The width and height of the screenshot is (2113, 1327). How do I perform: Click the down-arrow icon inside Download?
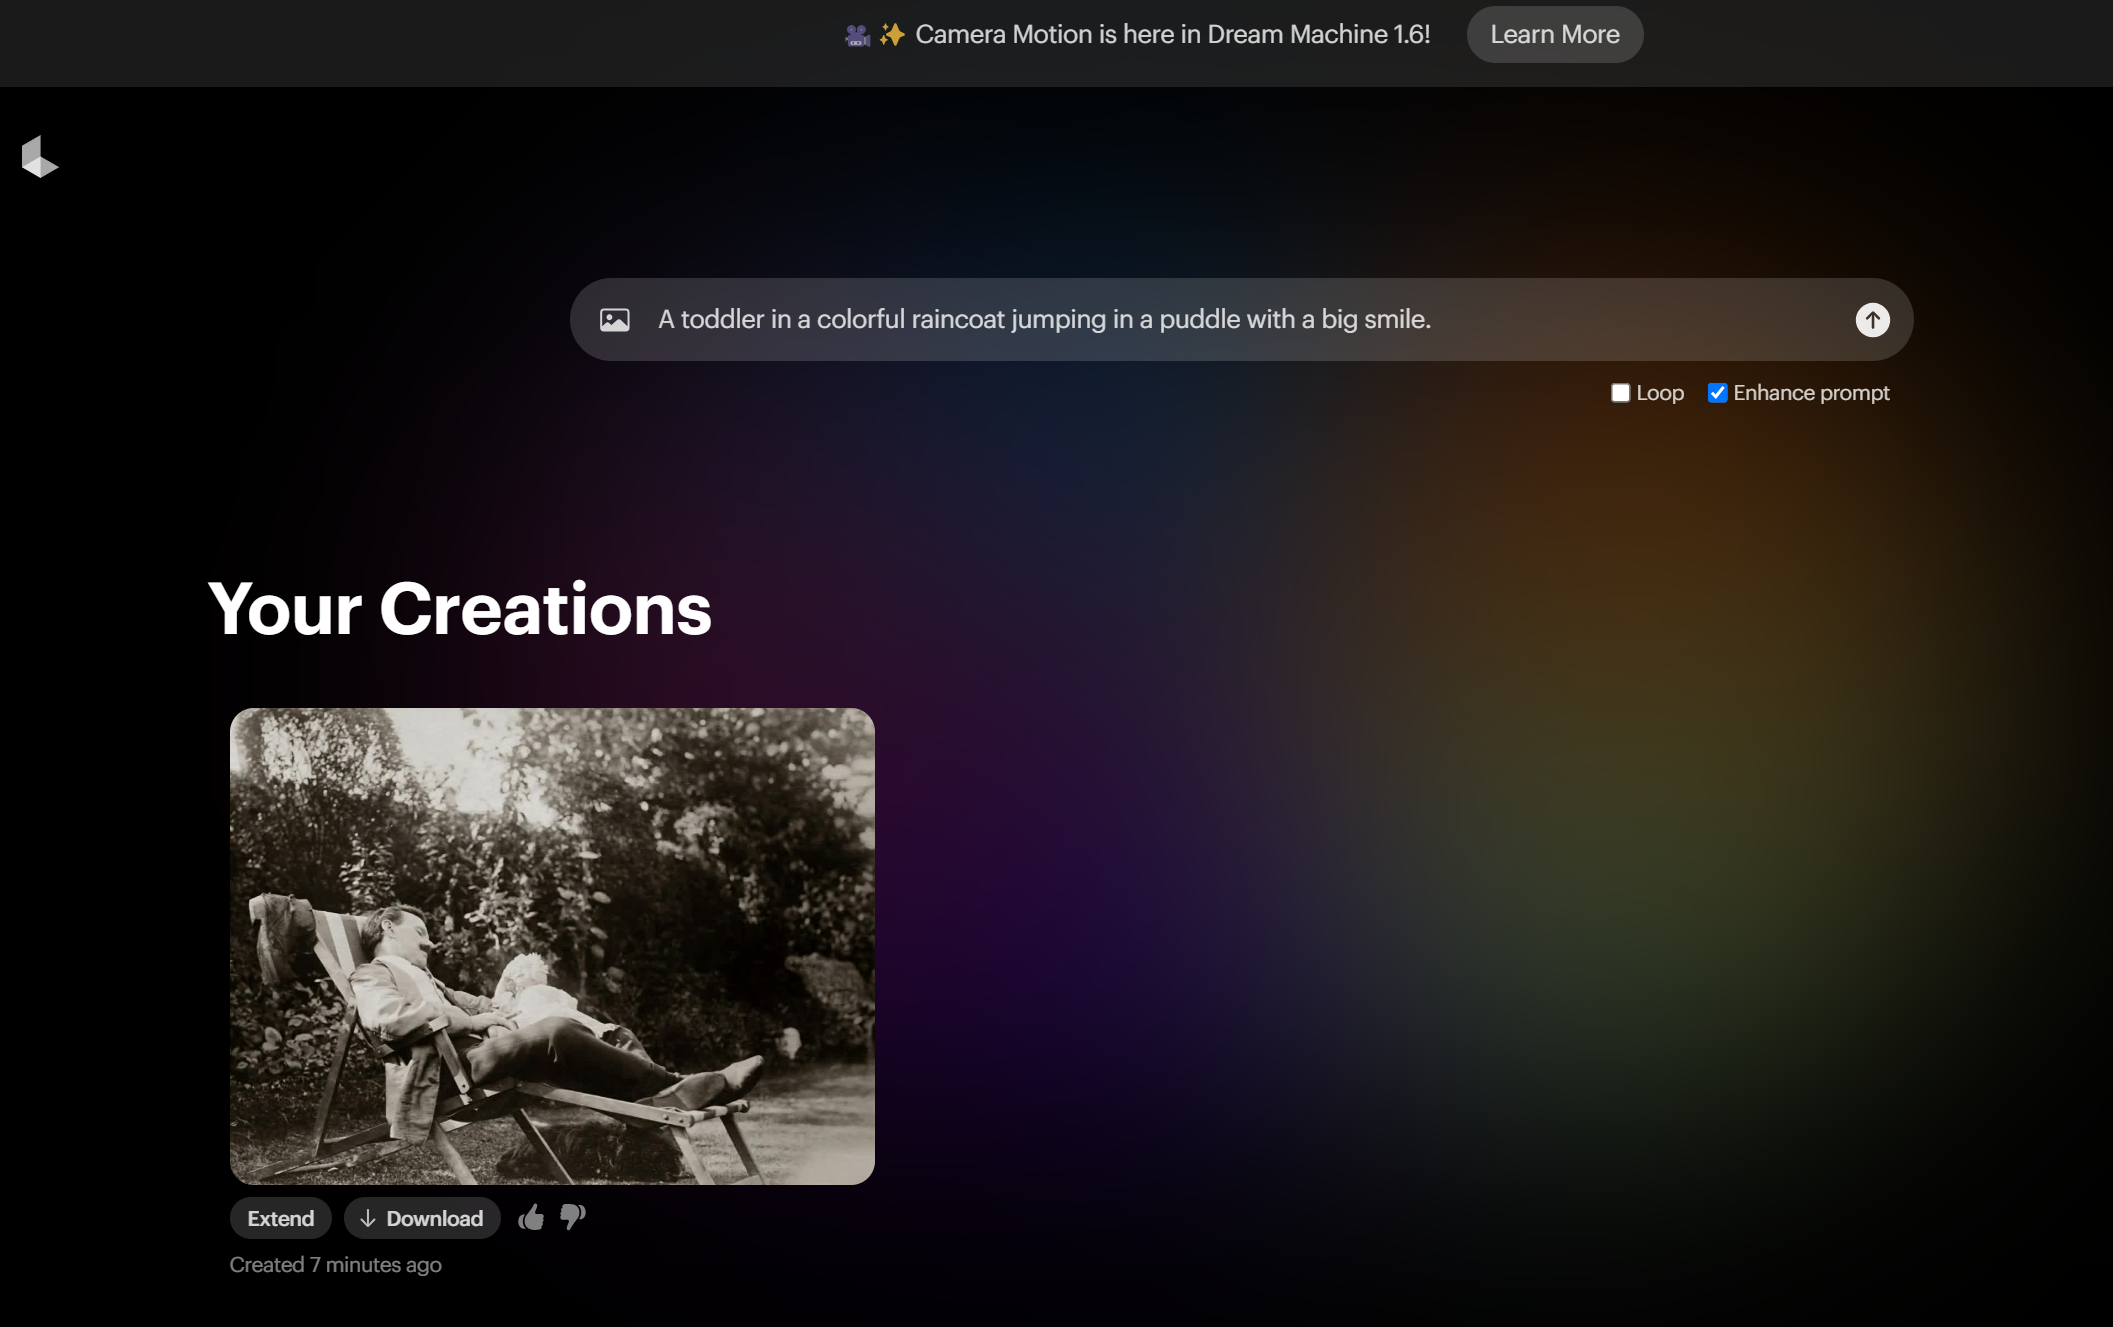point(368,1218)
